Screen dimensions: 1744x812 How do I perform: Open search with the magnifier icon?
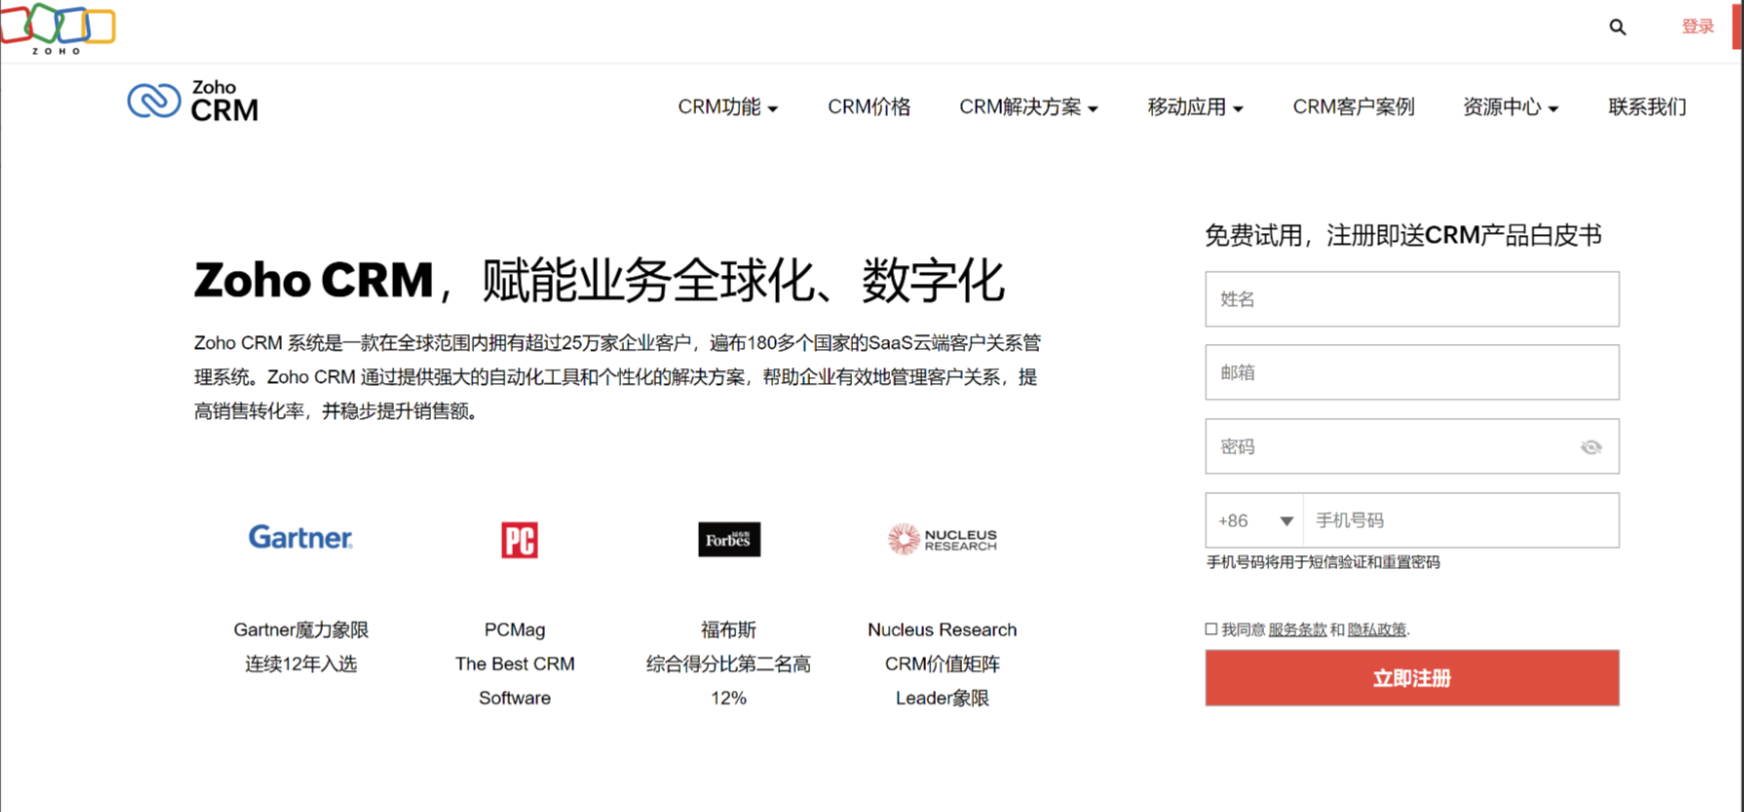click(x=1617, y=27)
